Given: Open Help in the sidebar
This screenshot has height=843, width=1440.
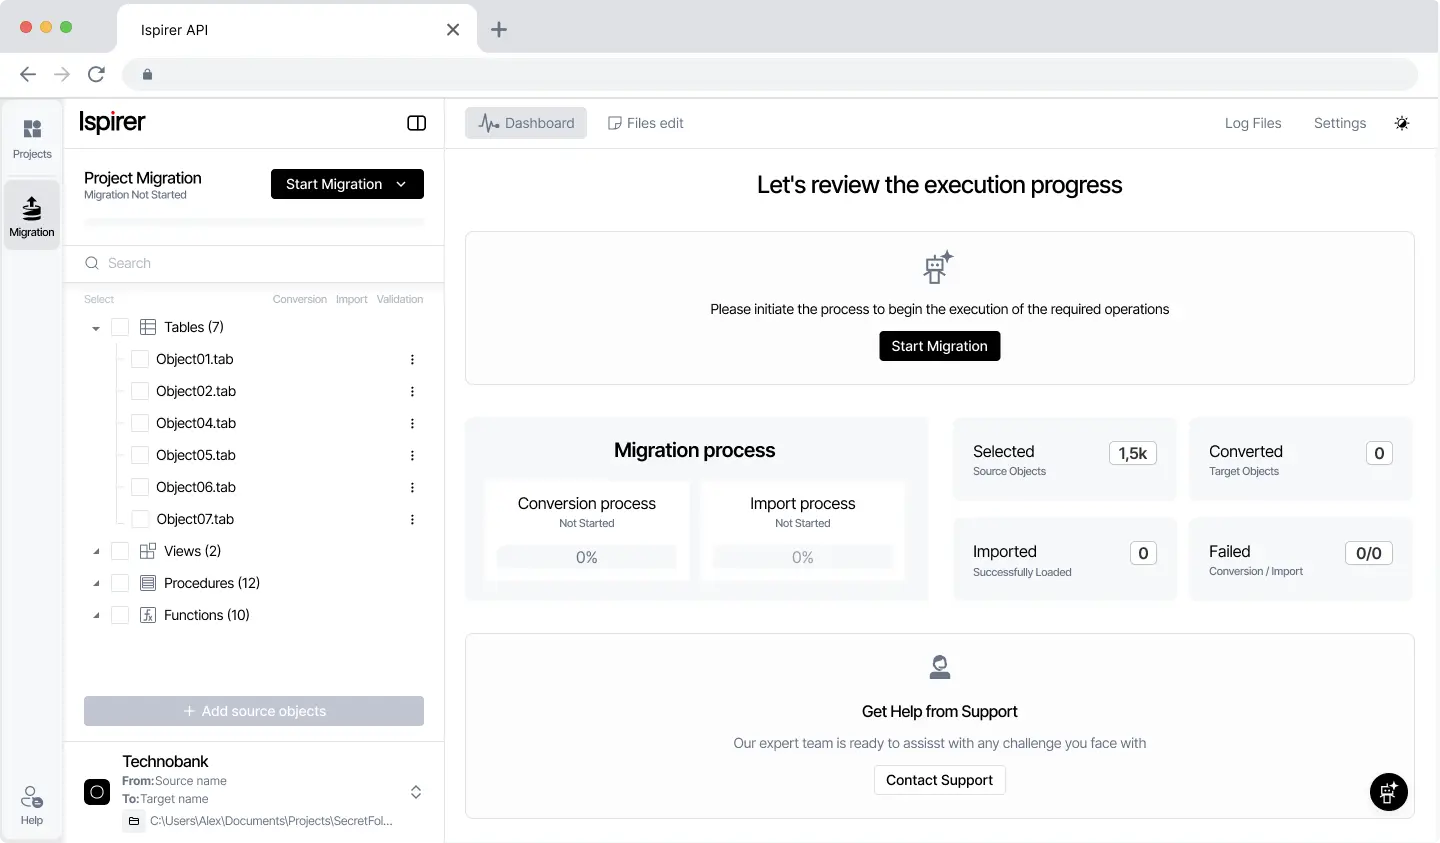Looking at the screenshot, I should (32, 805).
